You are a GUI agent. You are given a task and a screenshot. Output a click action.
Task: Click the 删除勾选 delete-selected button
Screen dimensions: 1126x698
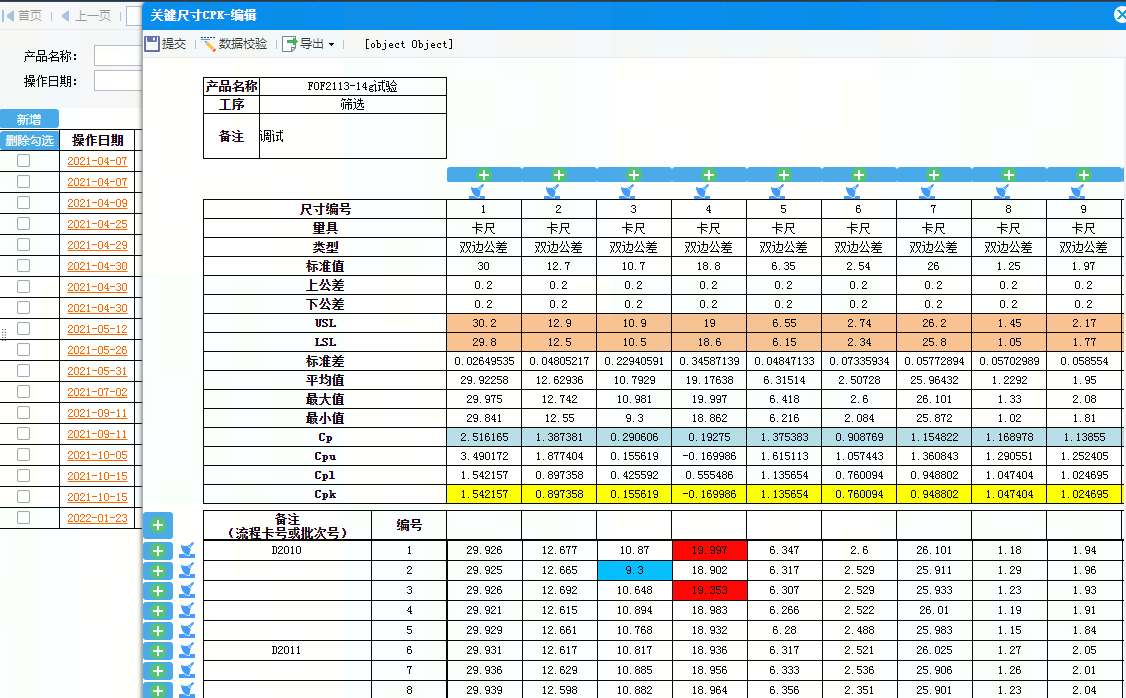tap(29, 140)
